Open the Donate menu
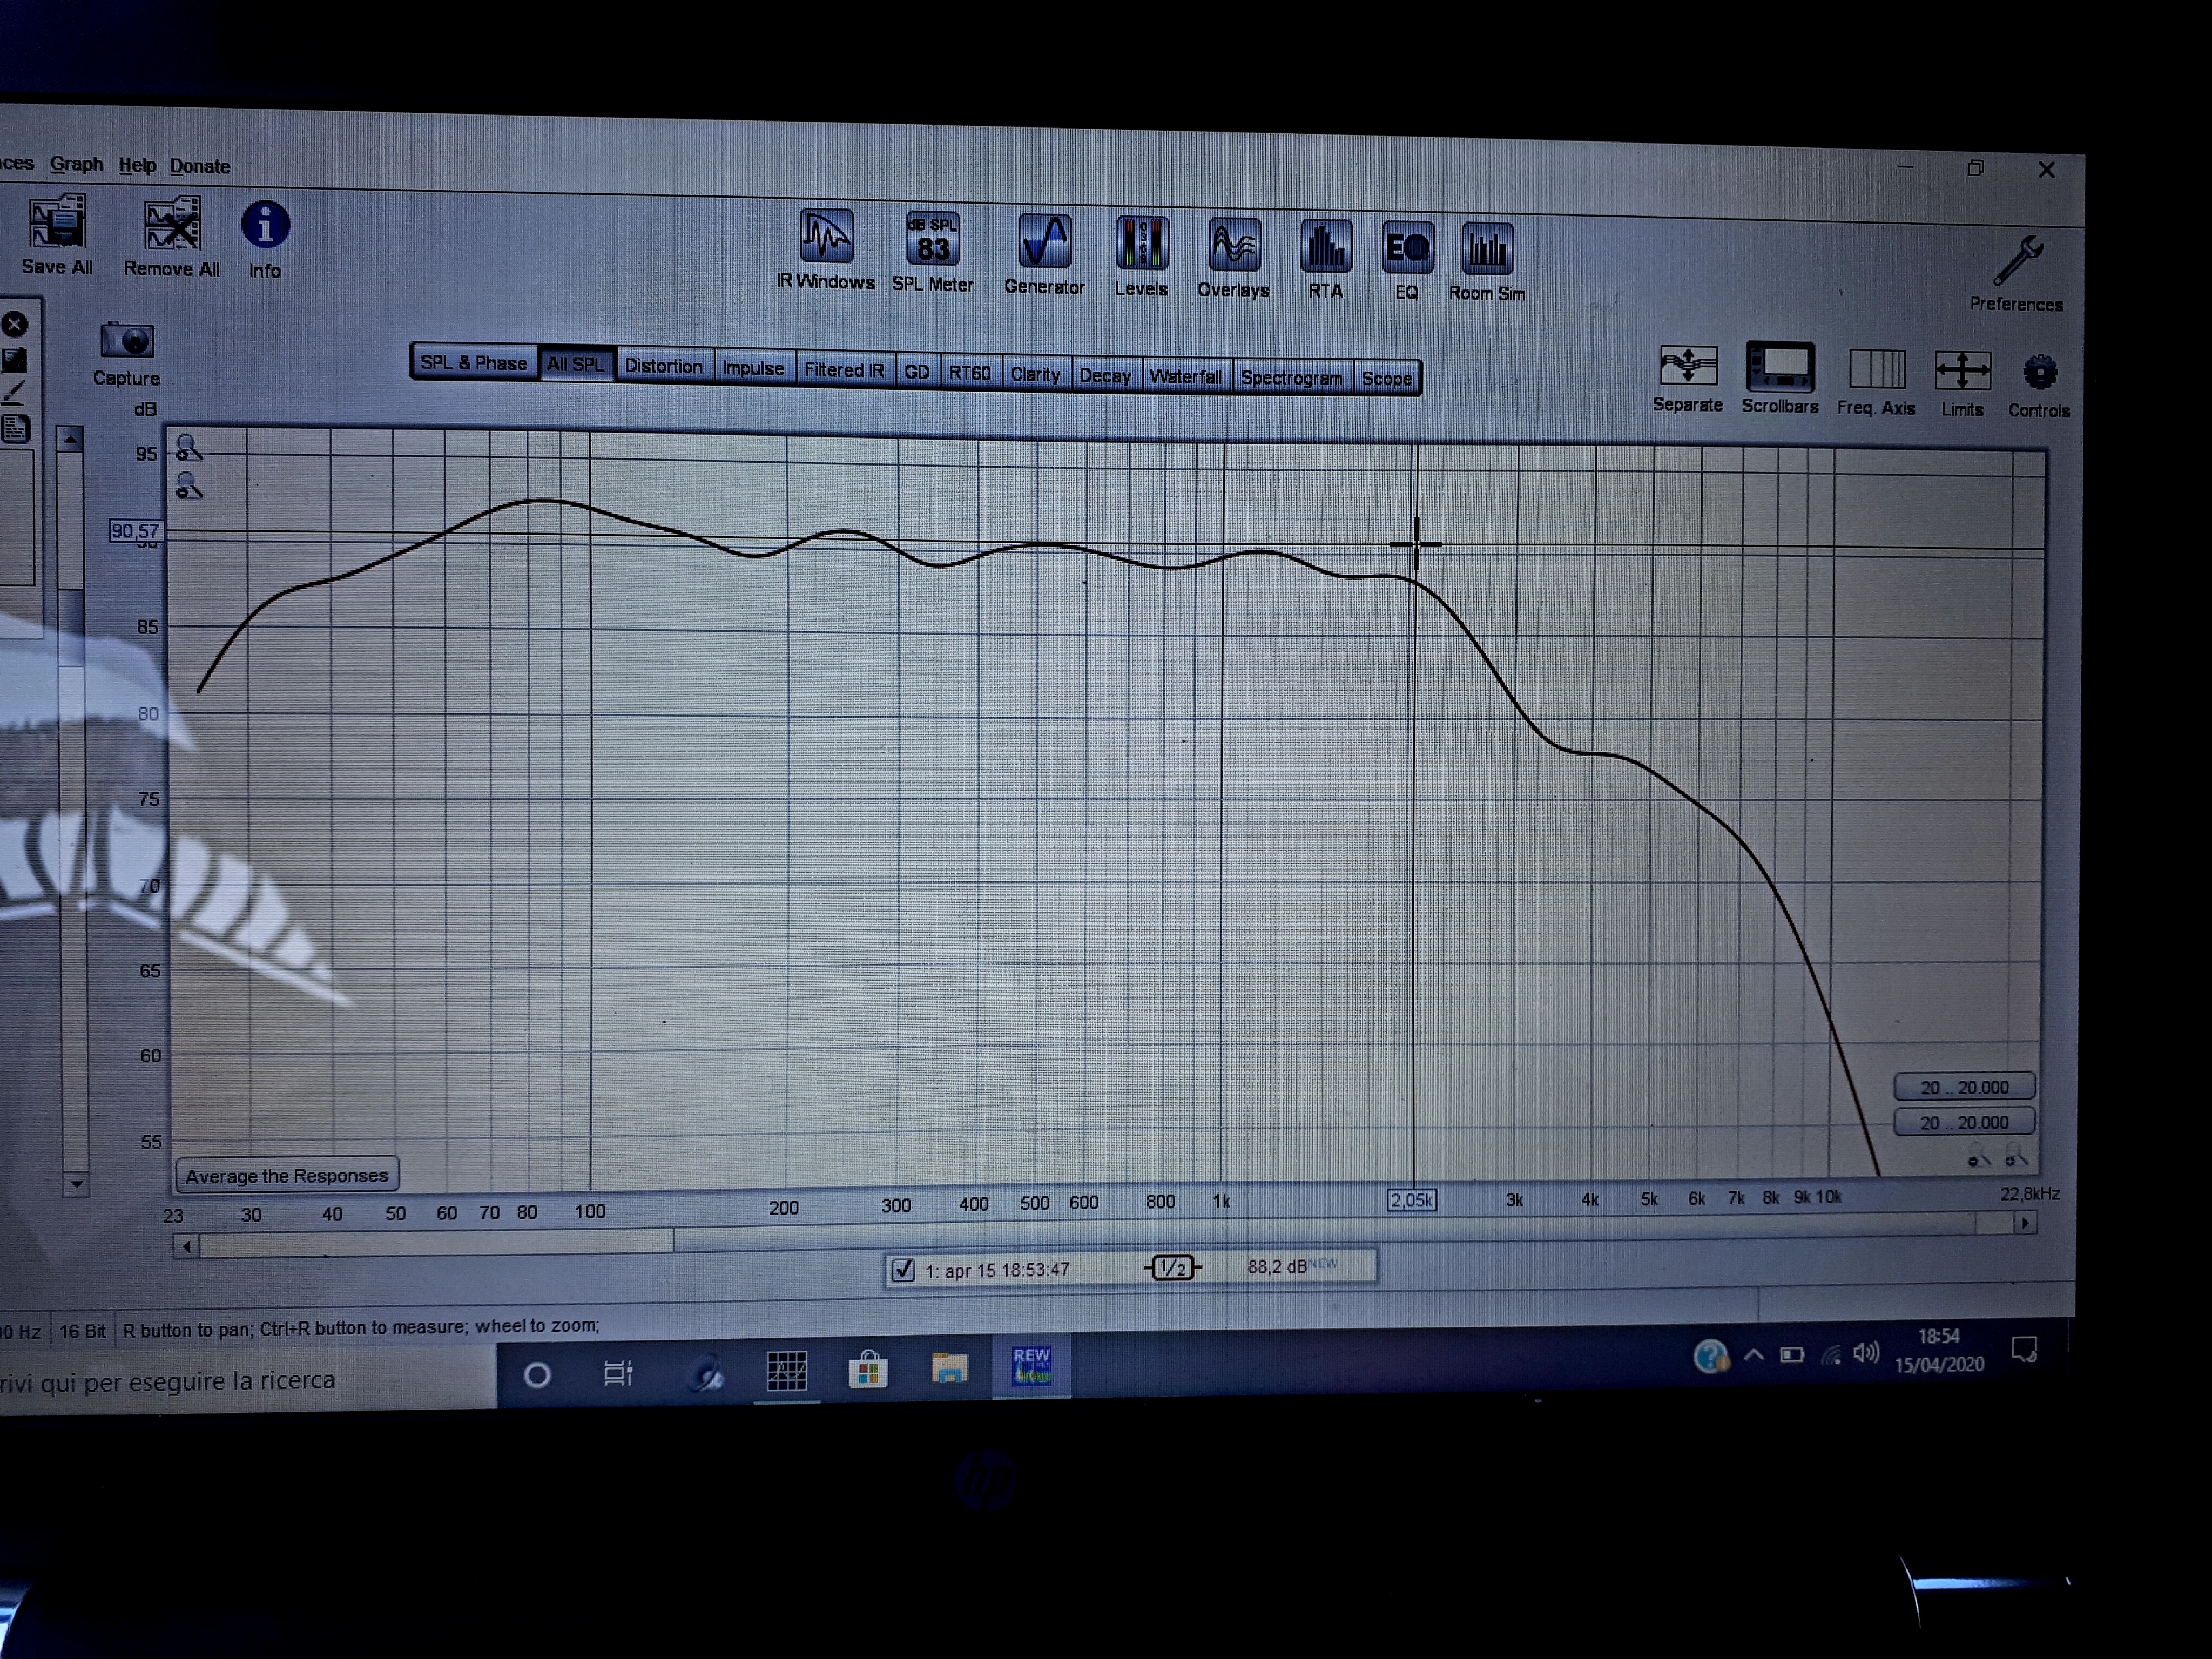The image size is (2212, 1659). 199,166
